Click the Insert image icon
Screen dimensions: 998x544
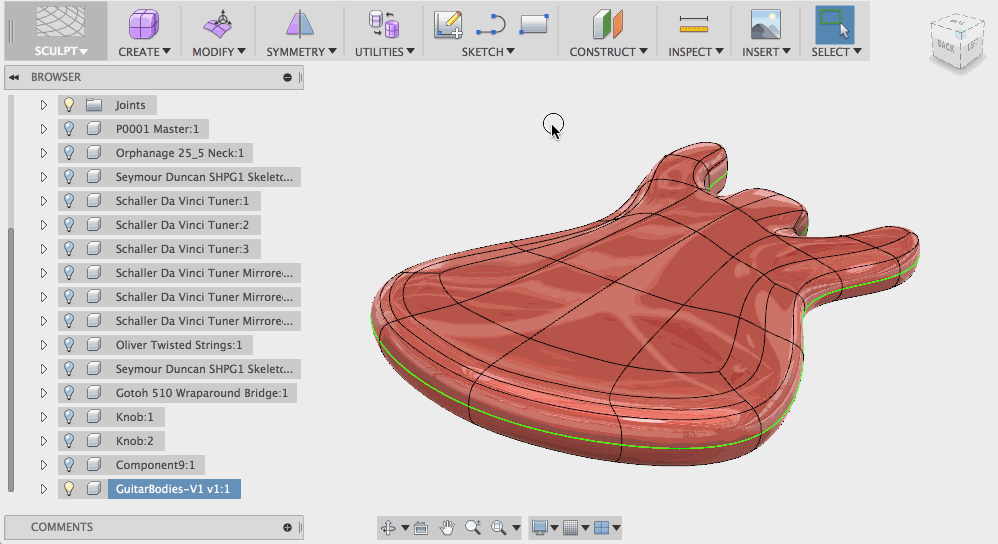point(765,24)
